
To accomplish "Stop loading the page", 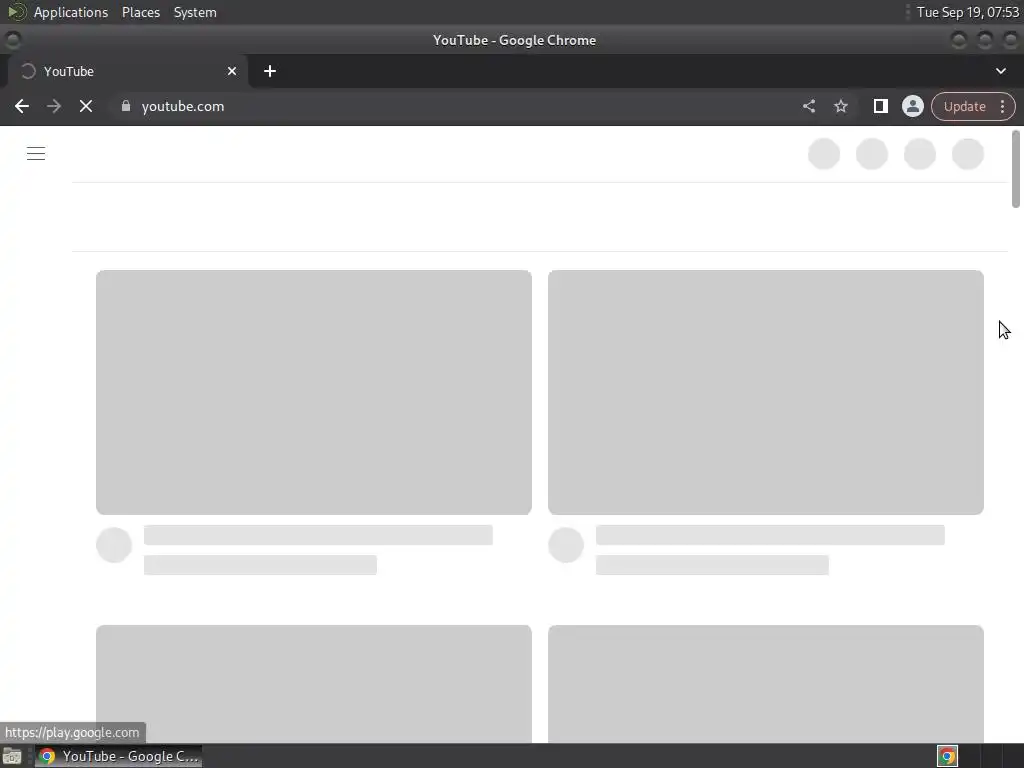I will (86, 106).
